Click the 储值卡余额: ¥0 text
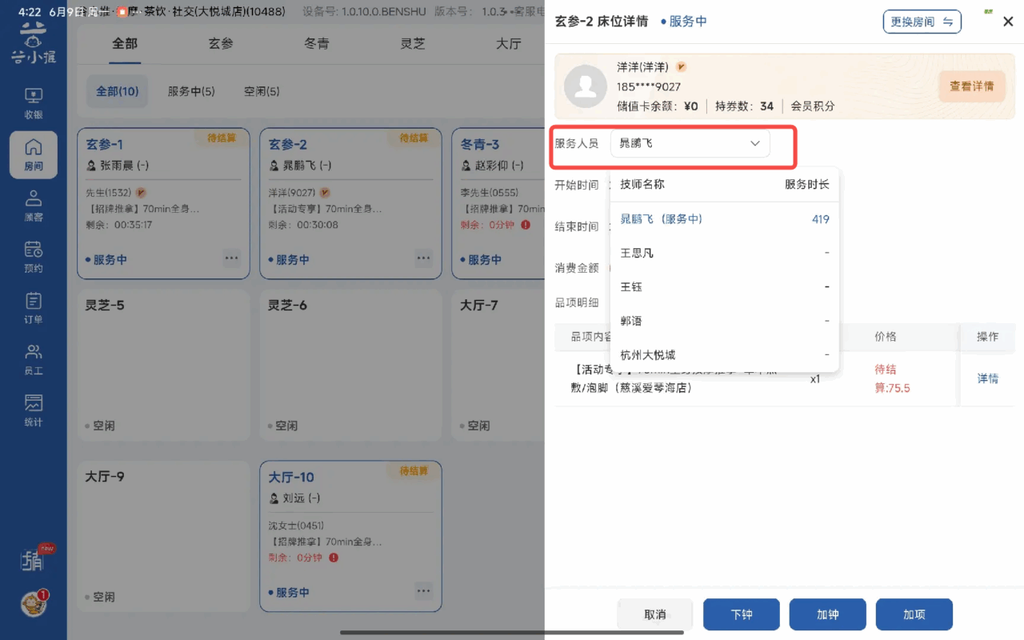Screen dimensions: 1024x640 pyautogui.click(x=657, y=106)
